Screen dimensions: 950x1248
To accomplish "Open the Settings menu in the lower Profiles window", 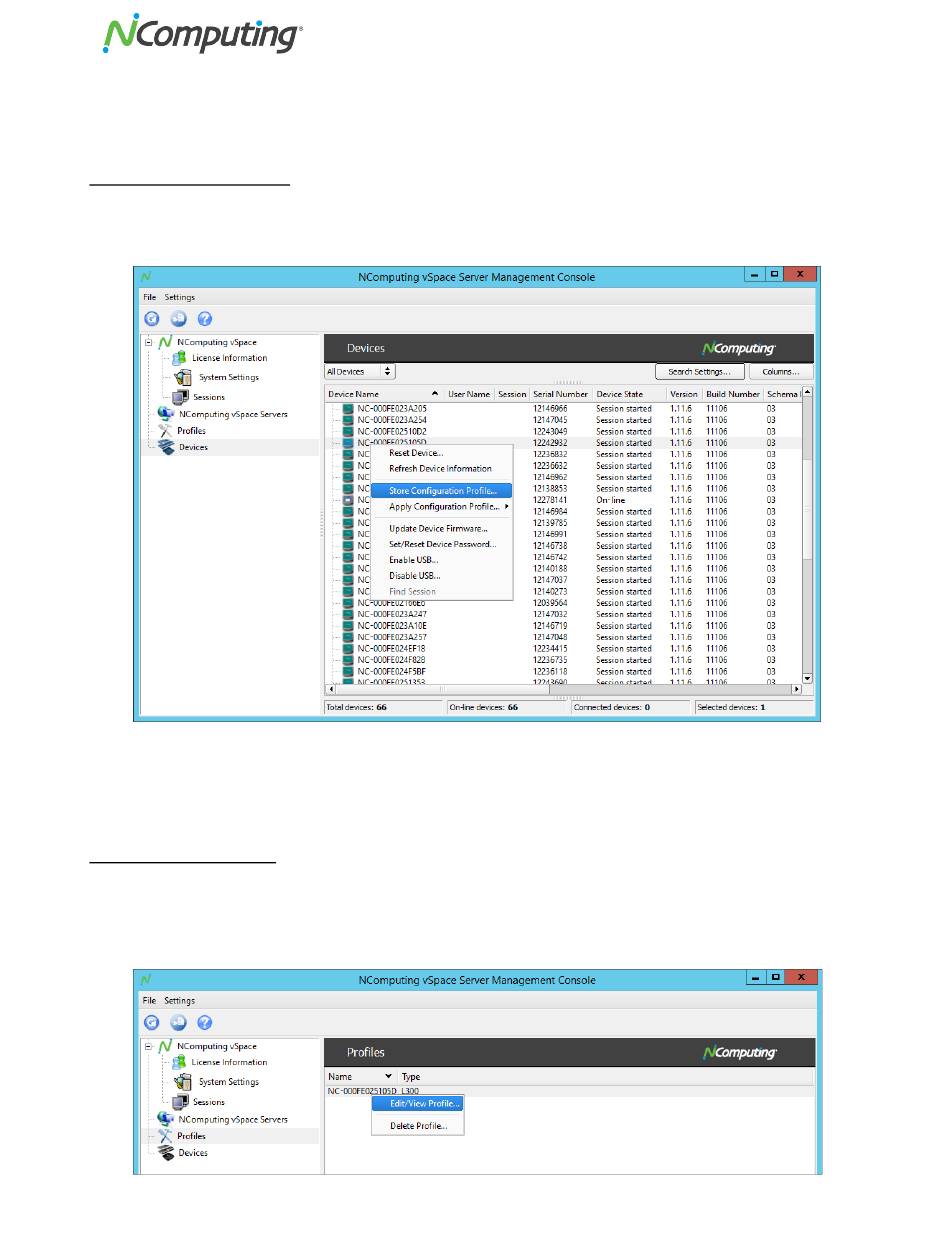I will click(x=180, y=1000).
